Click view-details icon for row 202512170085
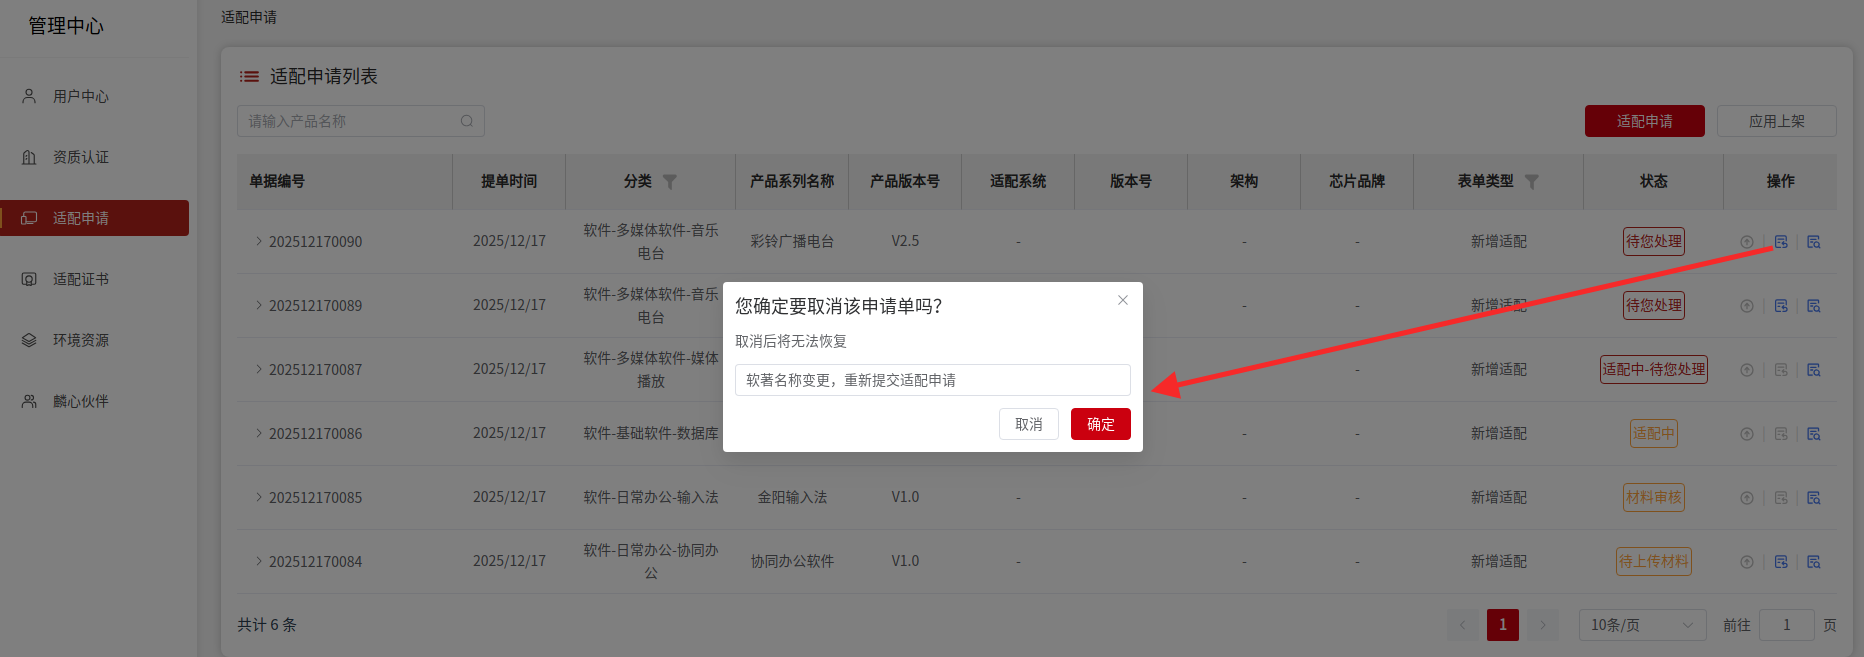Image resolution: width=1864 pixels, height=657 pixels. pos(1814,498)
